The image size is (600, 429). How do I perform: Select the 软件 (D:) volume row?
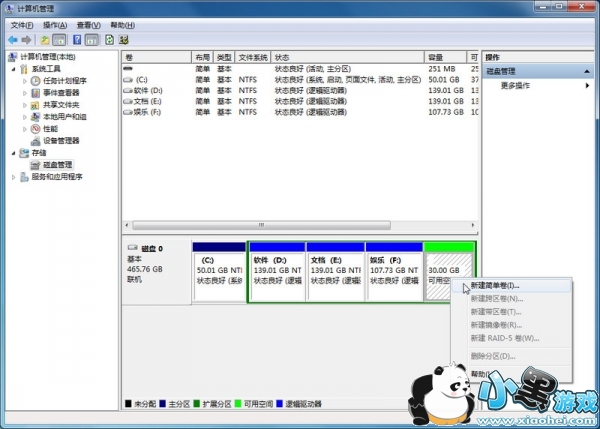tap(300, 91)
